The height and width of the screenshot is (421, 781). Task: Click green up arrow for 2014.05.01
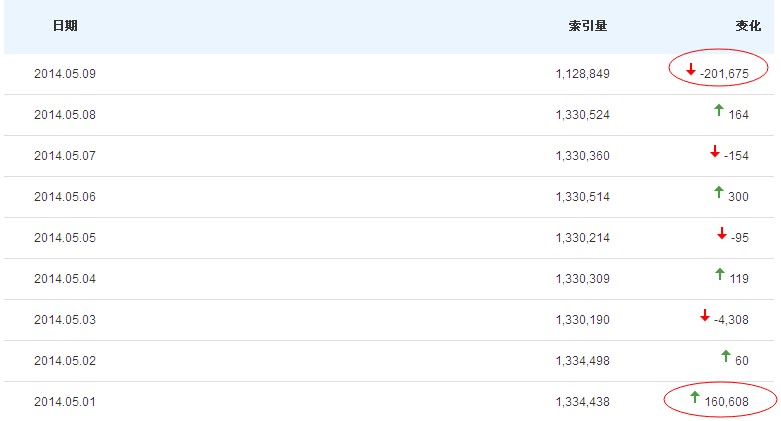tap(695, 398)
